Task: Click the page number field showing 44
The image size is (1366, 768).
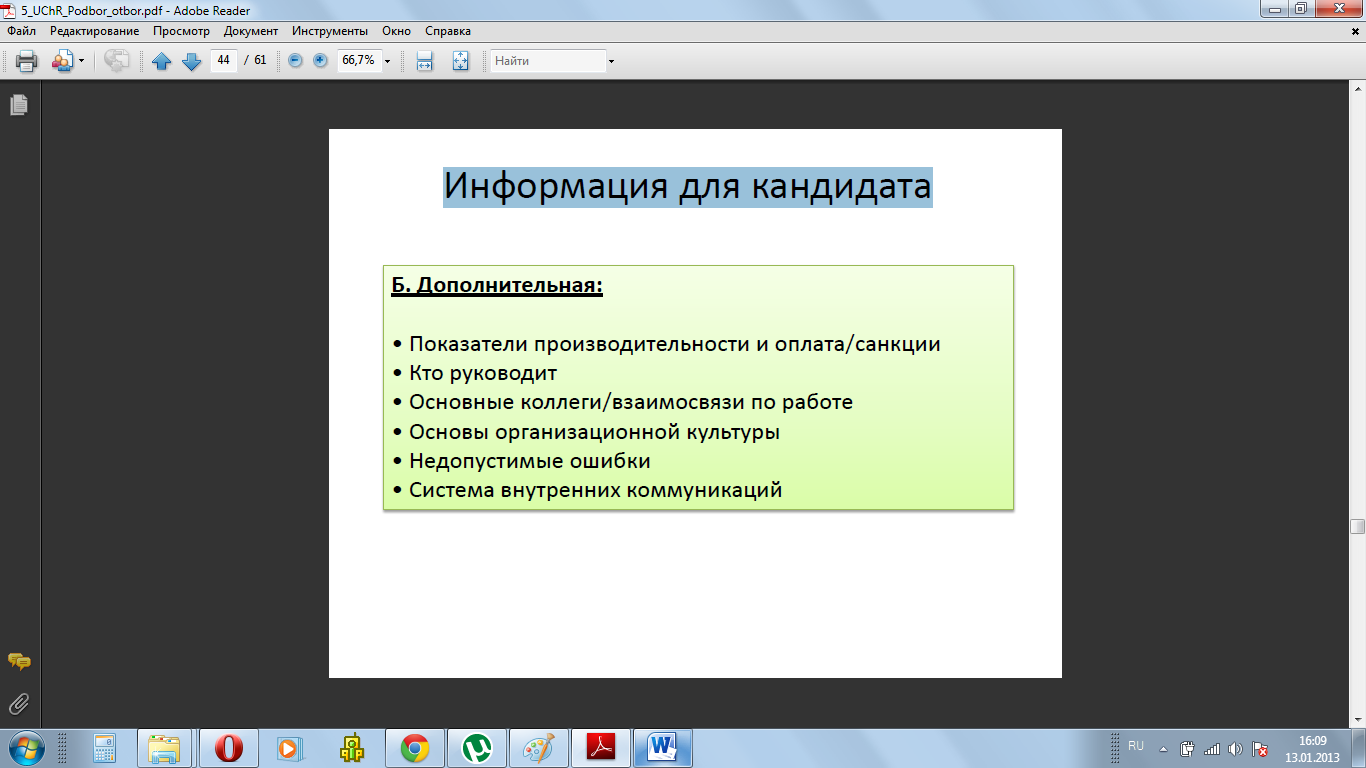Action: (223, 60)
